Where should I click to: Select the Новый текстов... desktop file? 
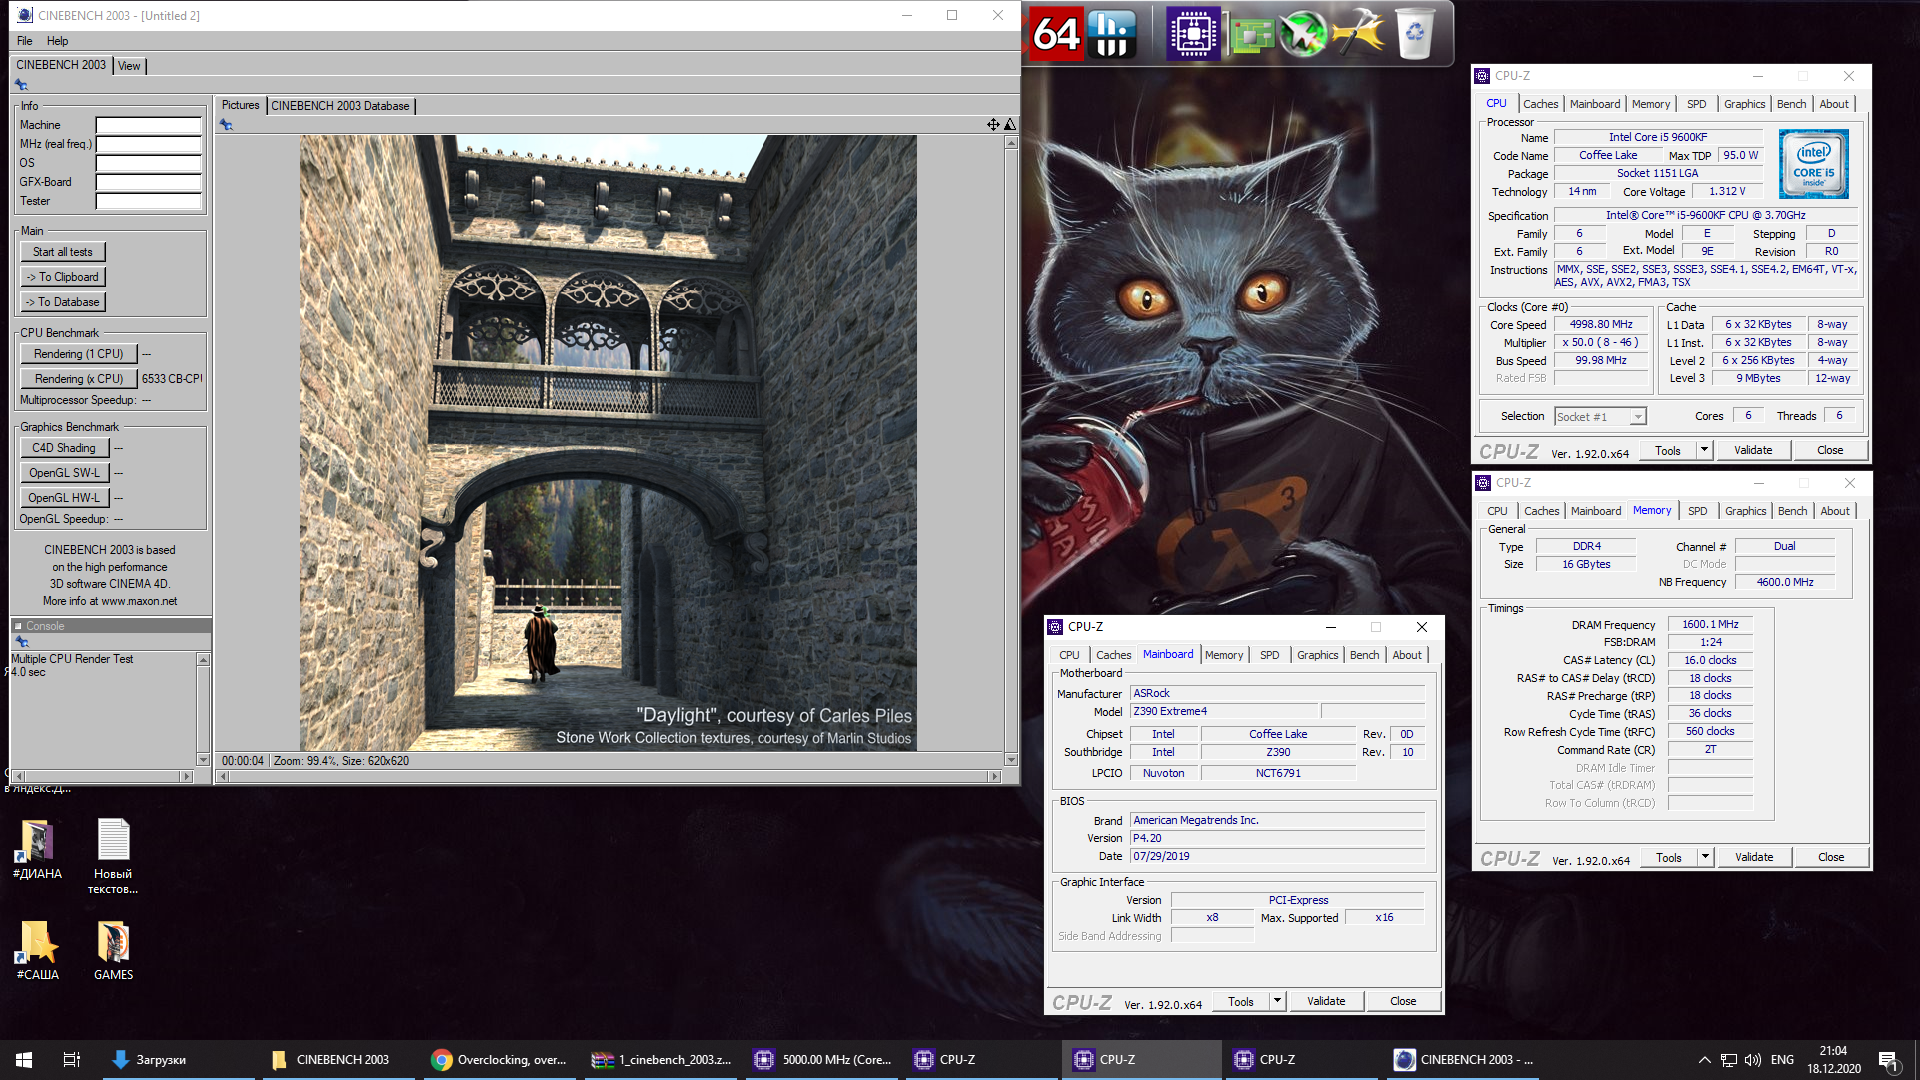tap(113, 857)
